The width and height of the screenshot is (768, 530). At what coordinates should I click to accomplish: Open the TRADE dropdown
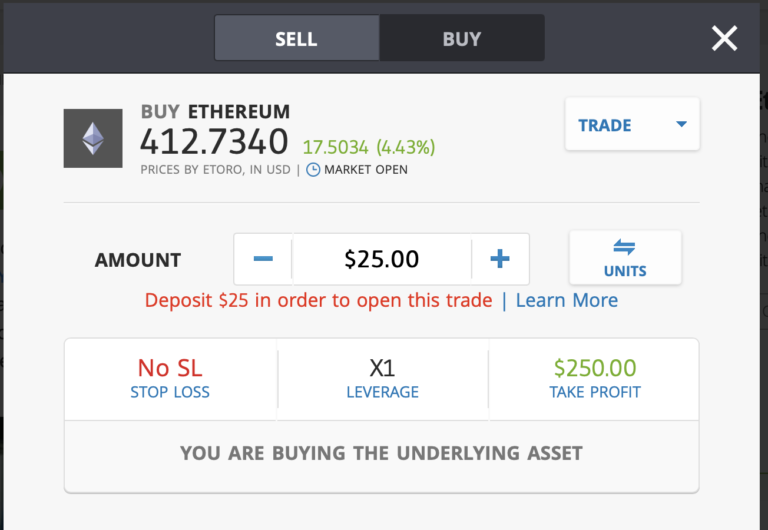631,125
